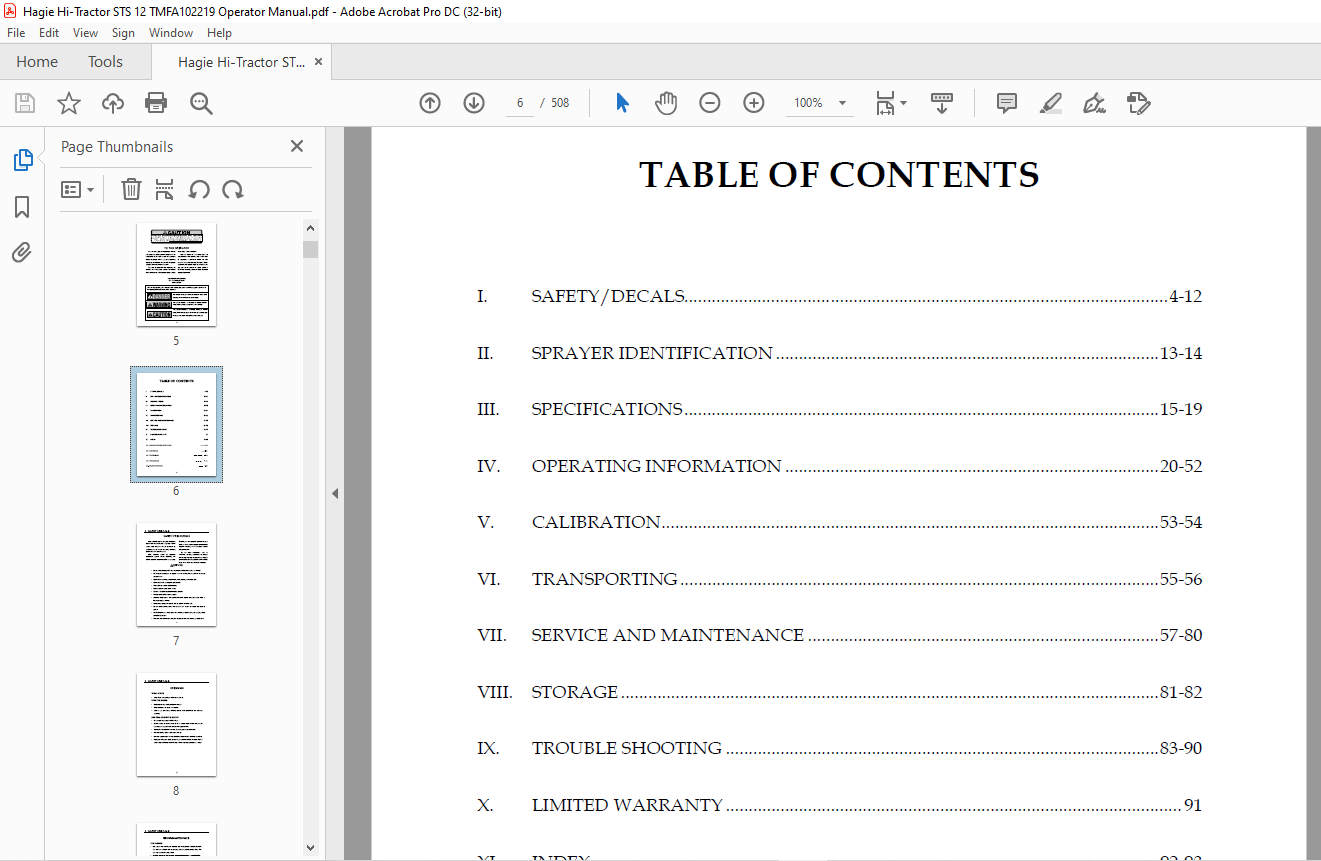
Task: Save the file with the floppy disk icon
Action: pos(25,103)
